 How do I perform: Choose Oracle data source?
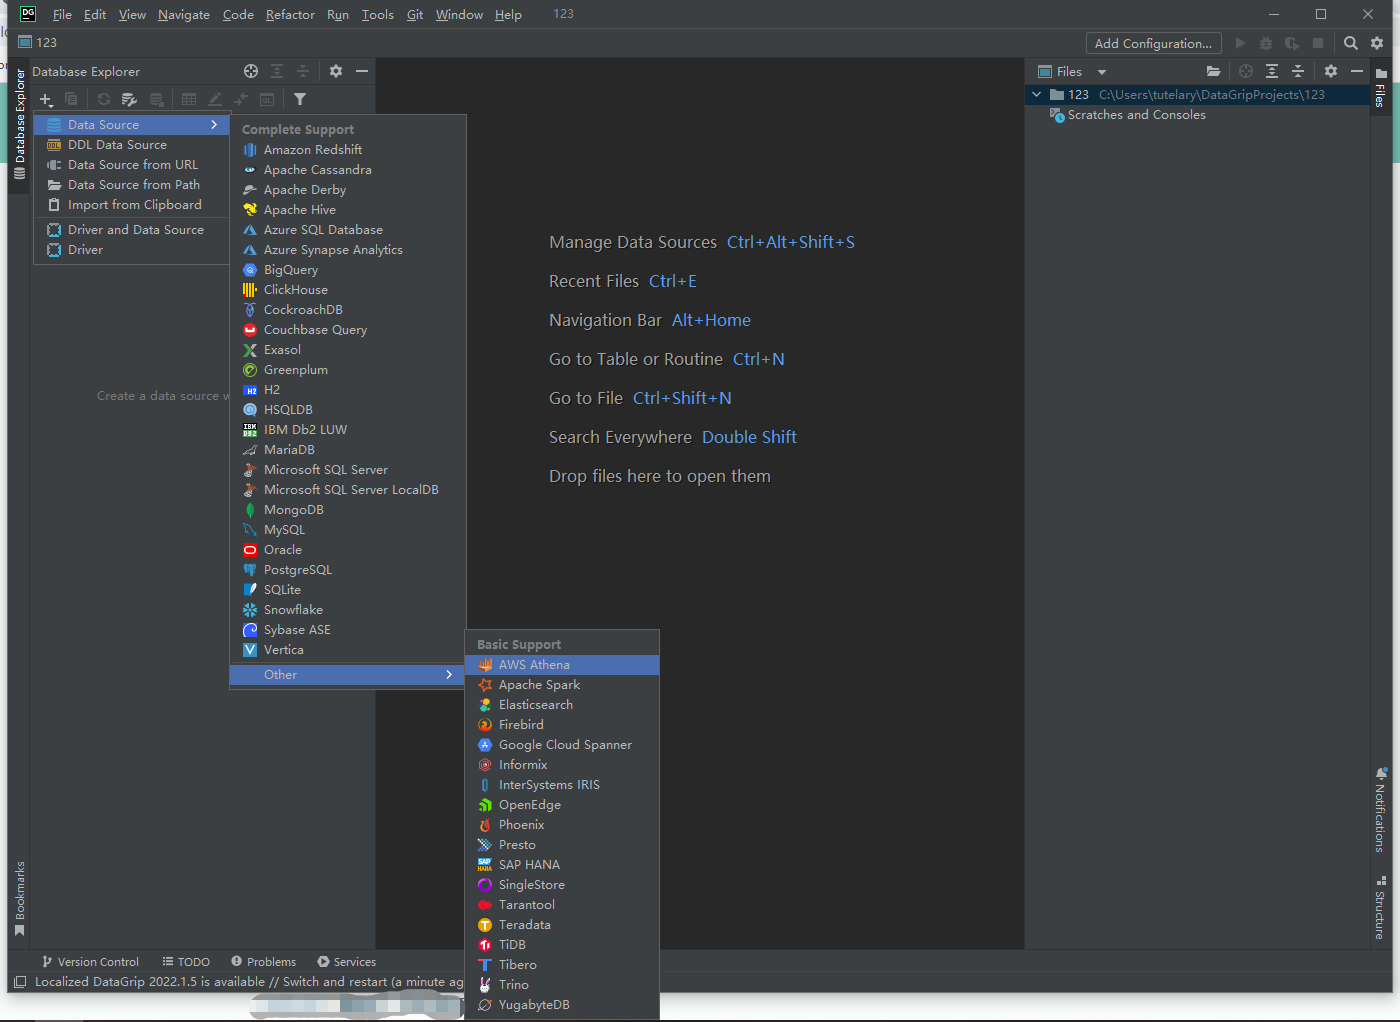348,550
